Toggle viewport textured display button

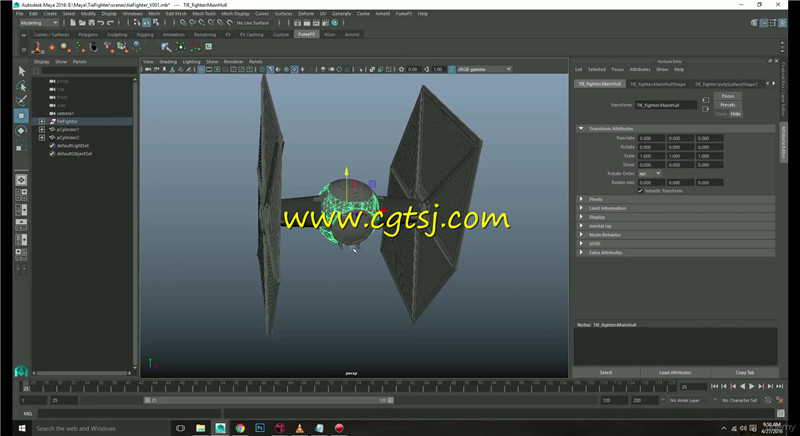(294, 69)
